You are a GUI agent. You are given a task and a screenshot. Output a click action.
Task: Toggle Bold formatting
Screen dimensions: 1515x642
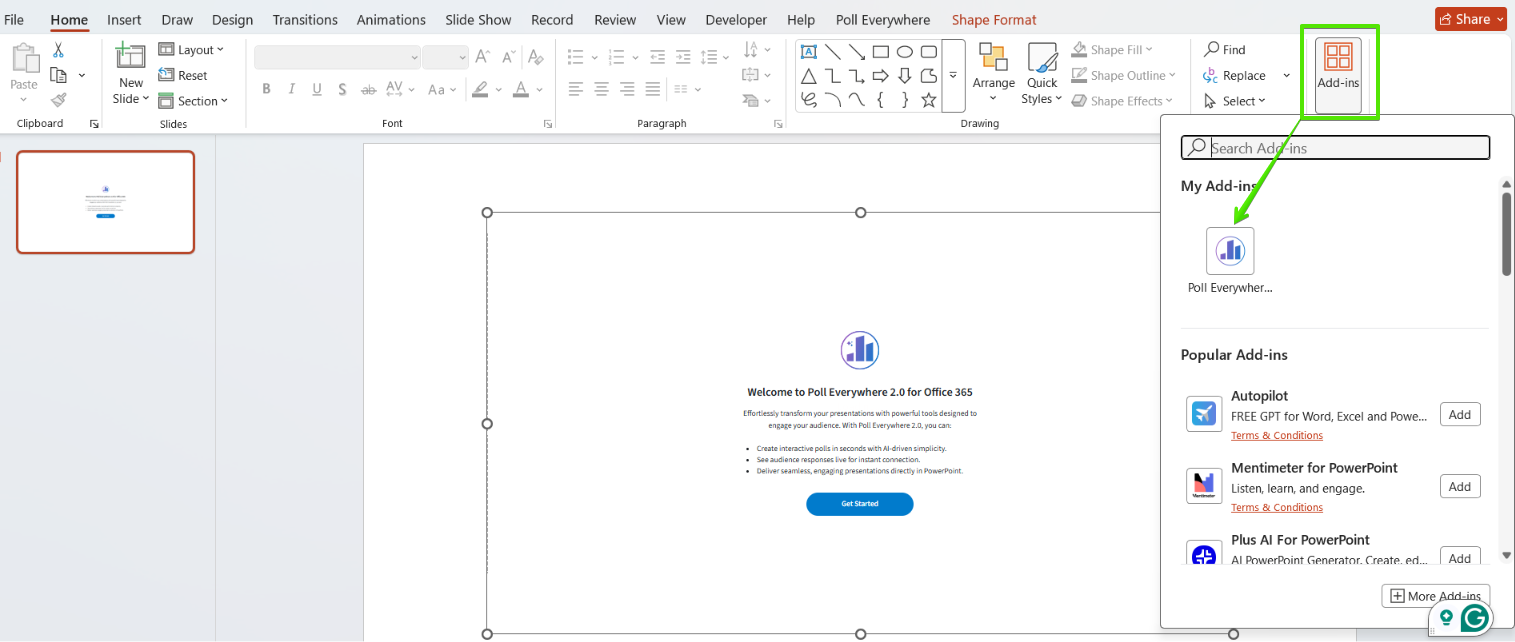[266, 89]
